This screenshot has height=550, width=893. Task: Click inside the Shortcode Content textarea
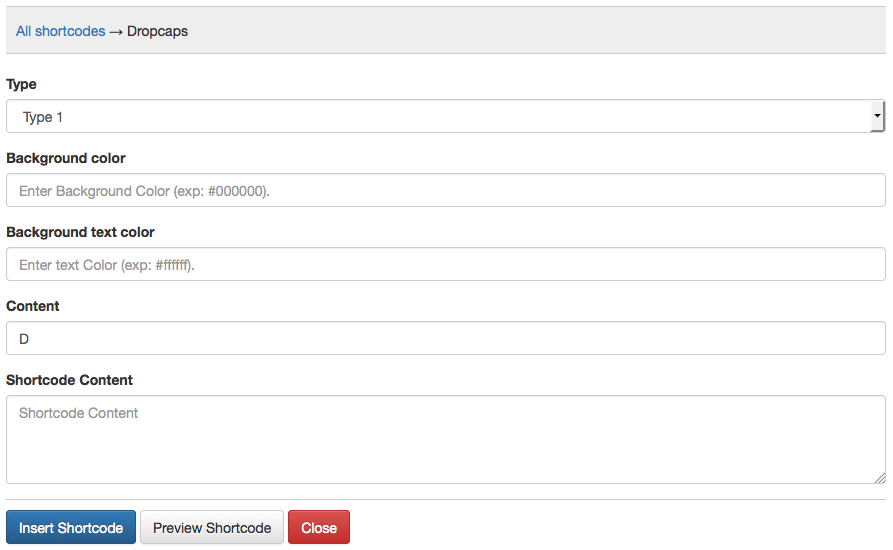pyautogui.click(x=445, y=440)
